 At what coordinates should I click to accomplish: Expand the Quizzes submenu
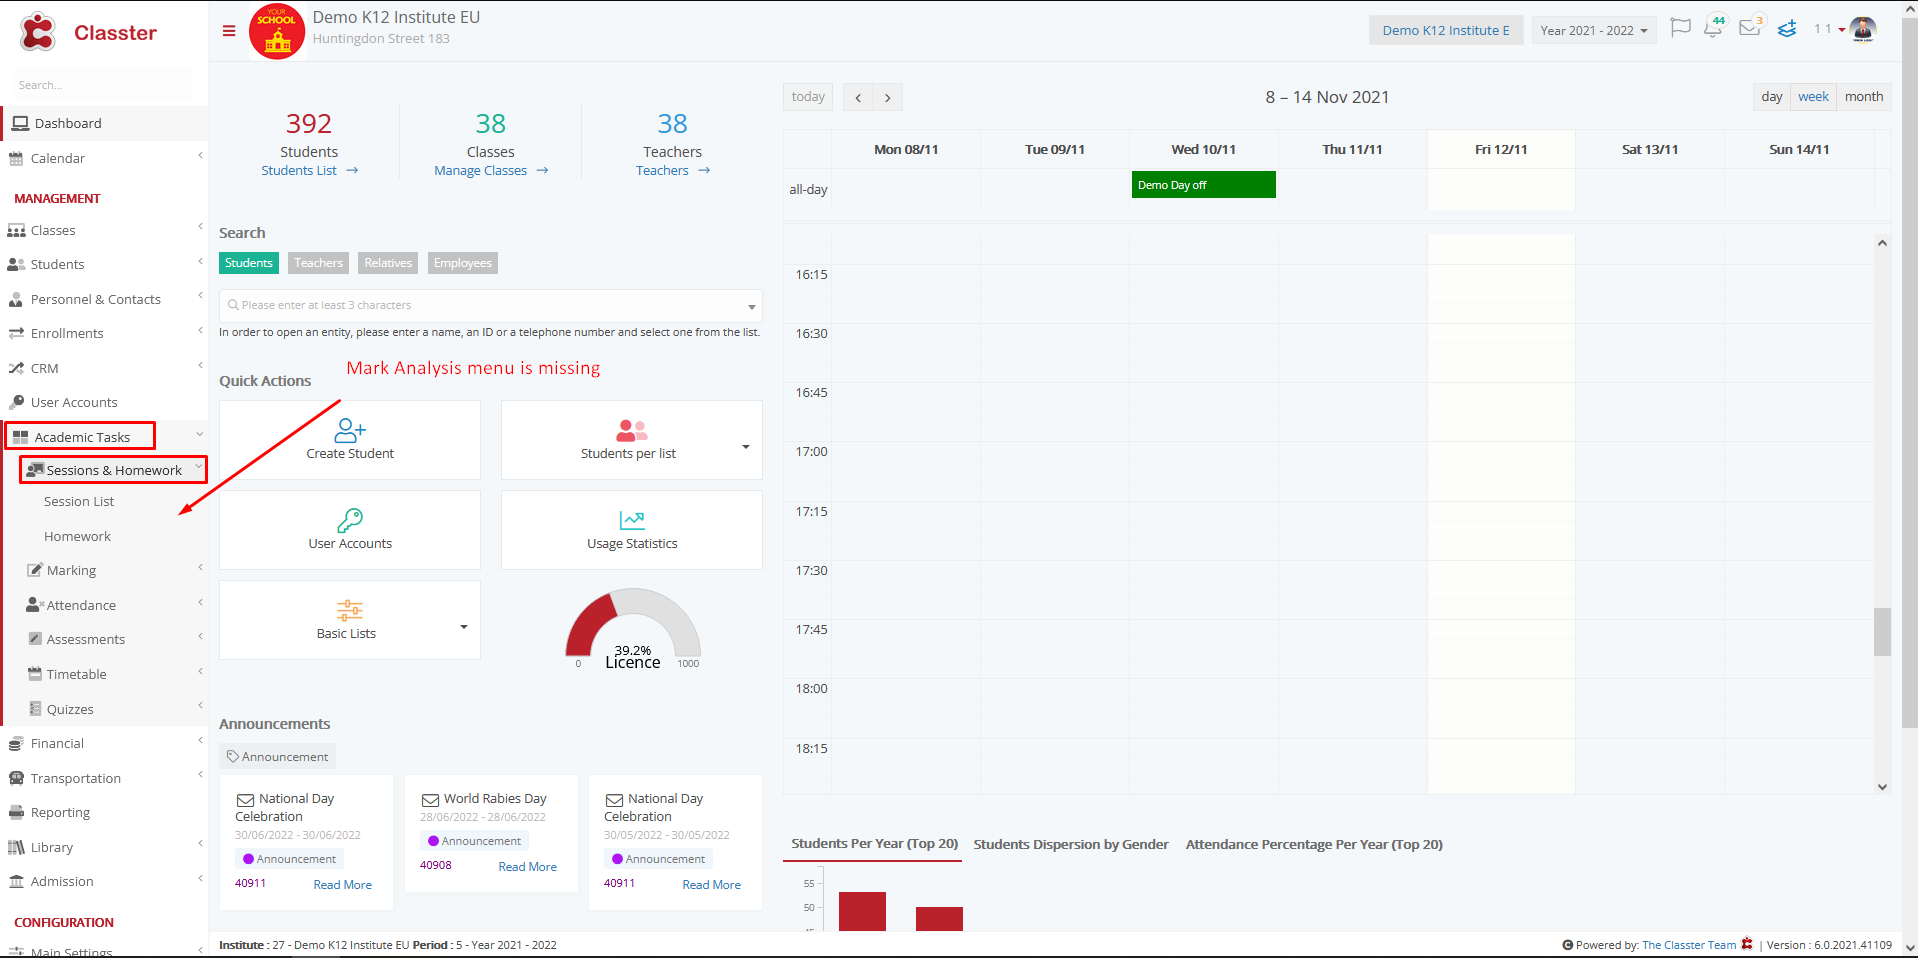pos(200,706)
